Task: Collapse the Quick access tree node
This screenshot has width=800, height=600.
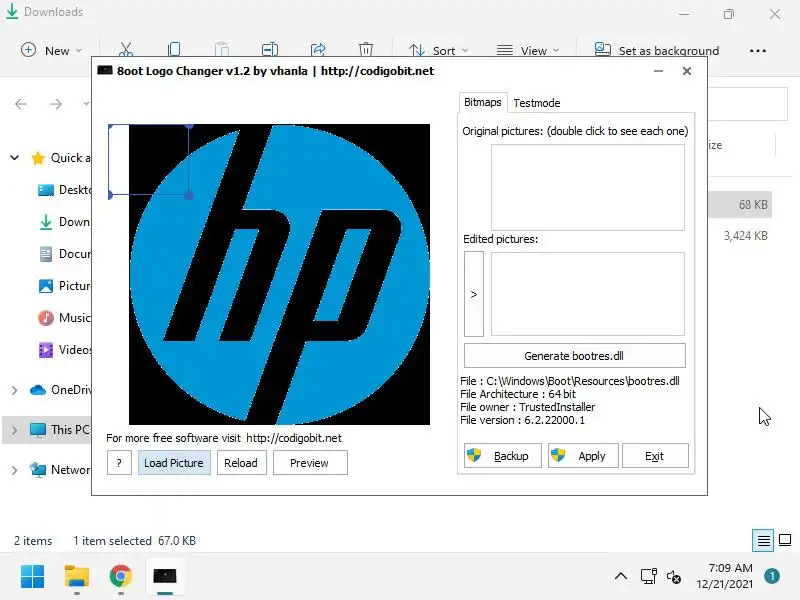Action: [x=15, y=158]
